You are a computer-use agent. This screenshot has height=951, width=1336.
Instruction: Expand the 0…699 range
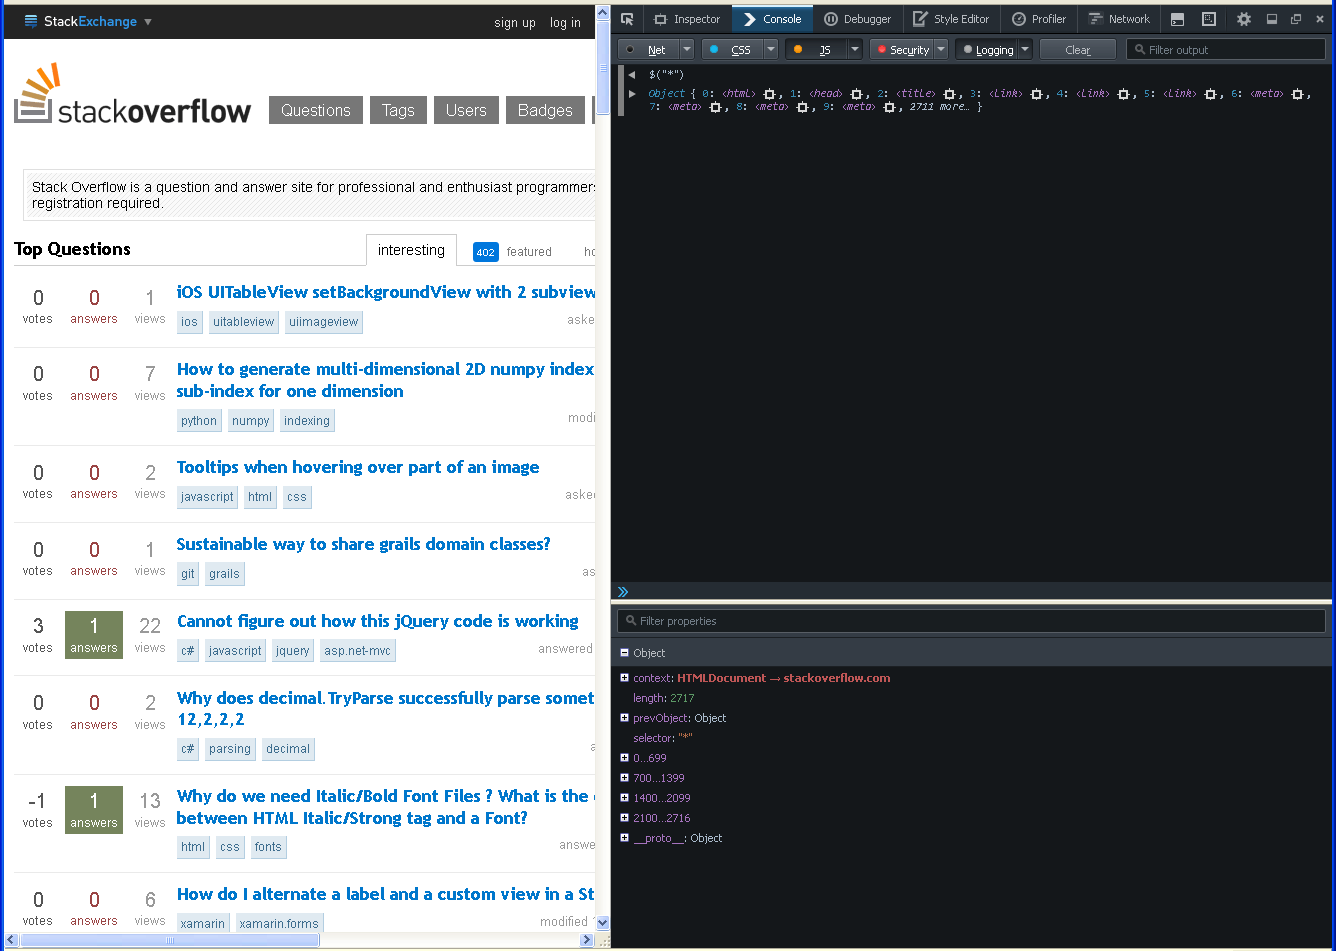(x=624, y=758)
